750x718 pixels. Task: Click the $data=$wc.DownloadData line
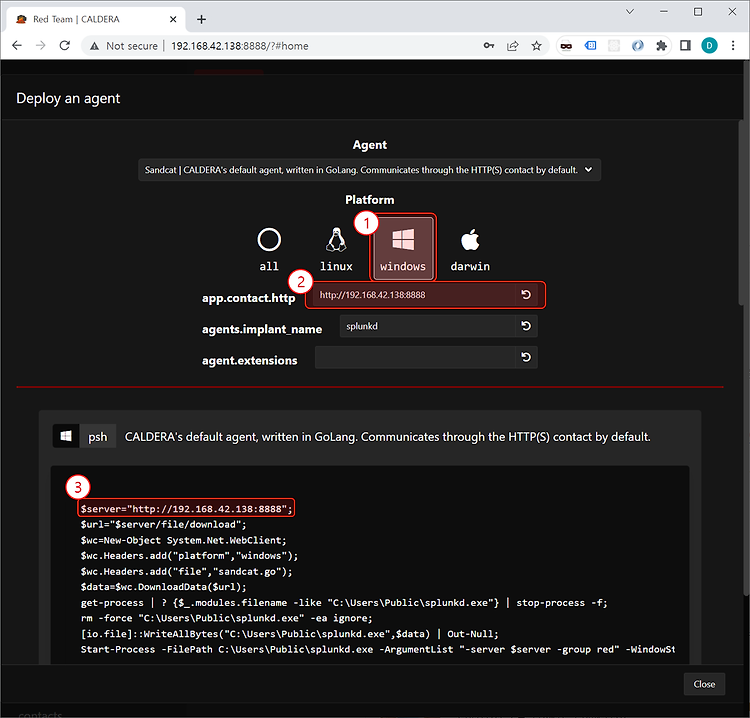click(163, 586)
